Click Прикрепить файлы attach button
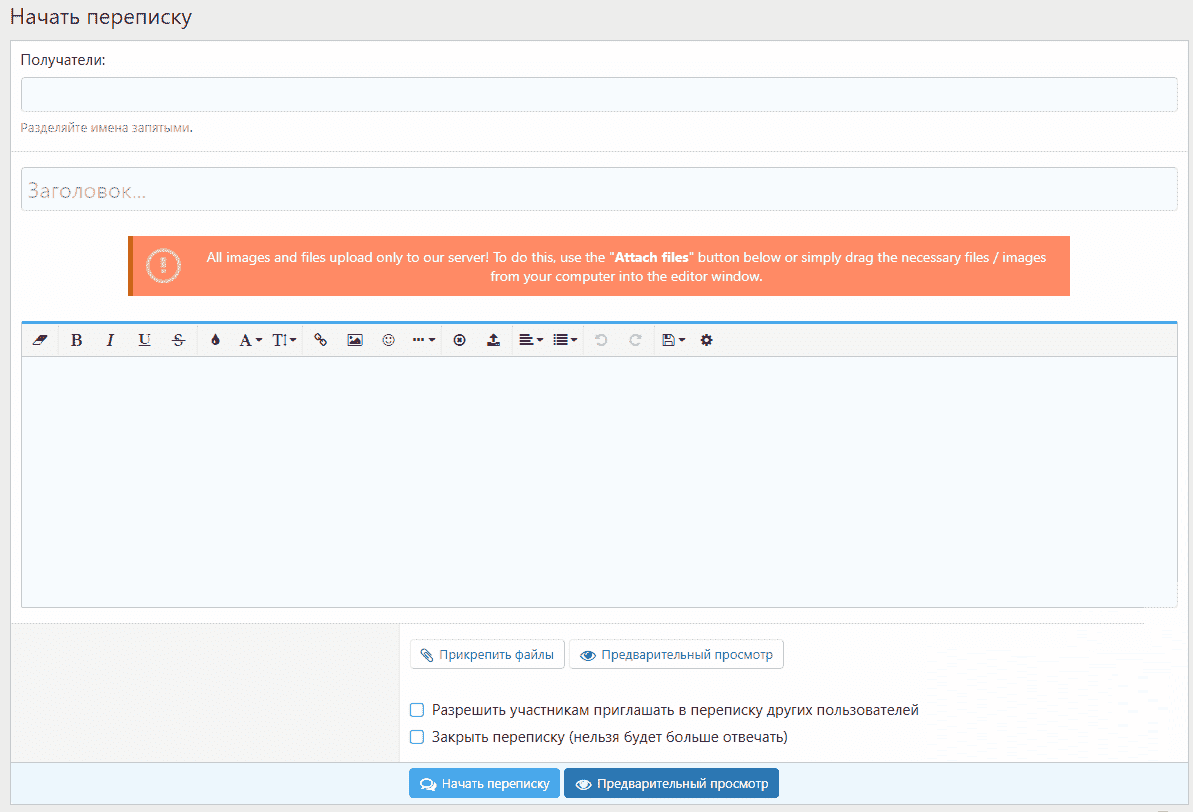Image resolution: width=1193 pixels, height=812 pixels. tap(487, 655)
